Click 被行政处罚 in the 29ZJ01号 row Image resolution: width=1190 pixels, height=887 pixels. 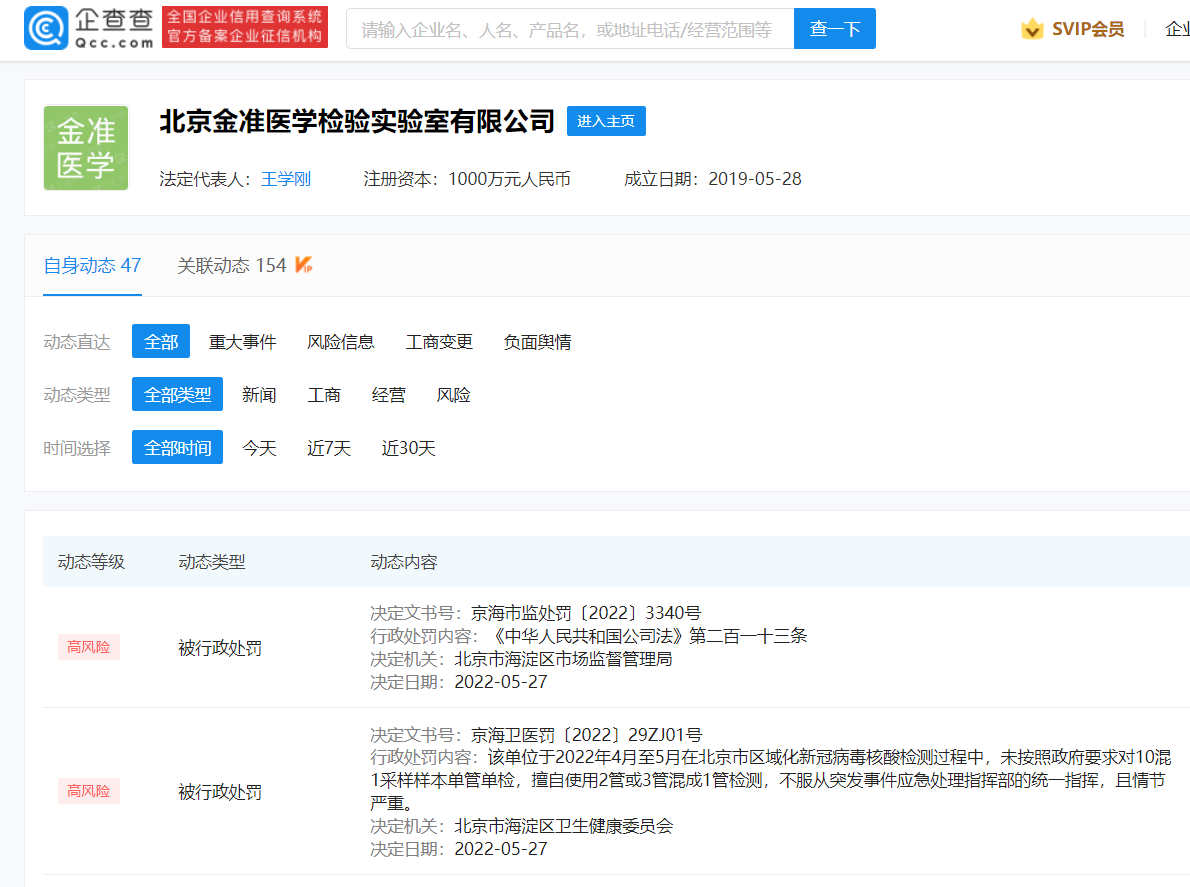[220, 792]
